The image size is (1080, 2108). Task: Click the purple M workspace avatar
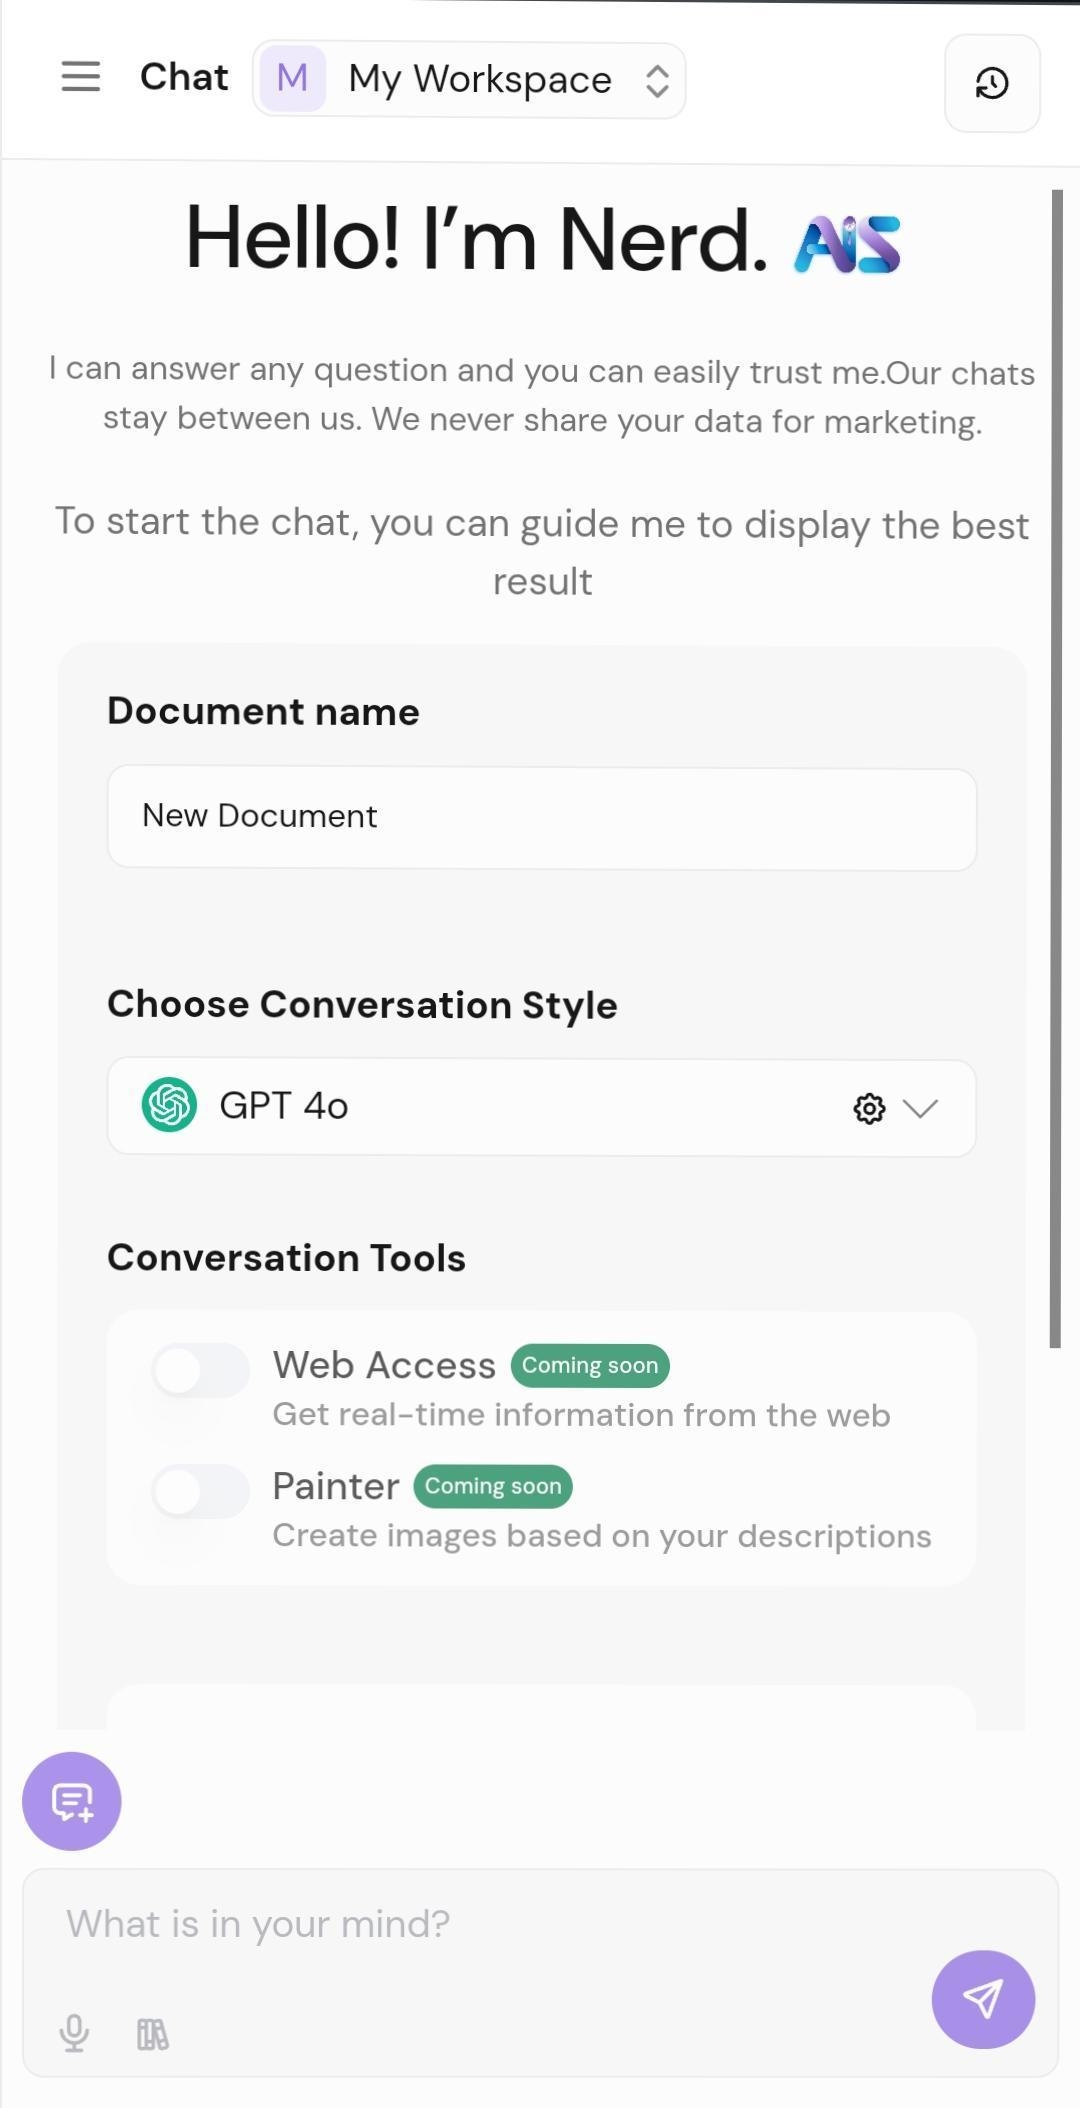(291, 79)
